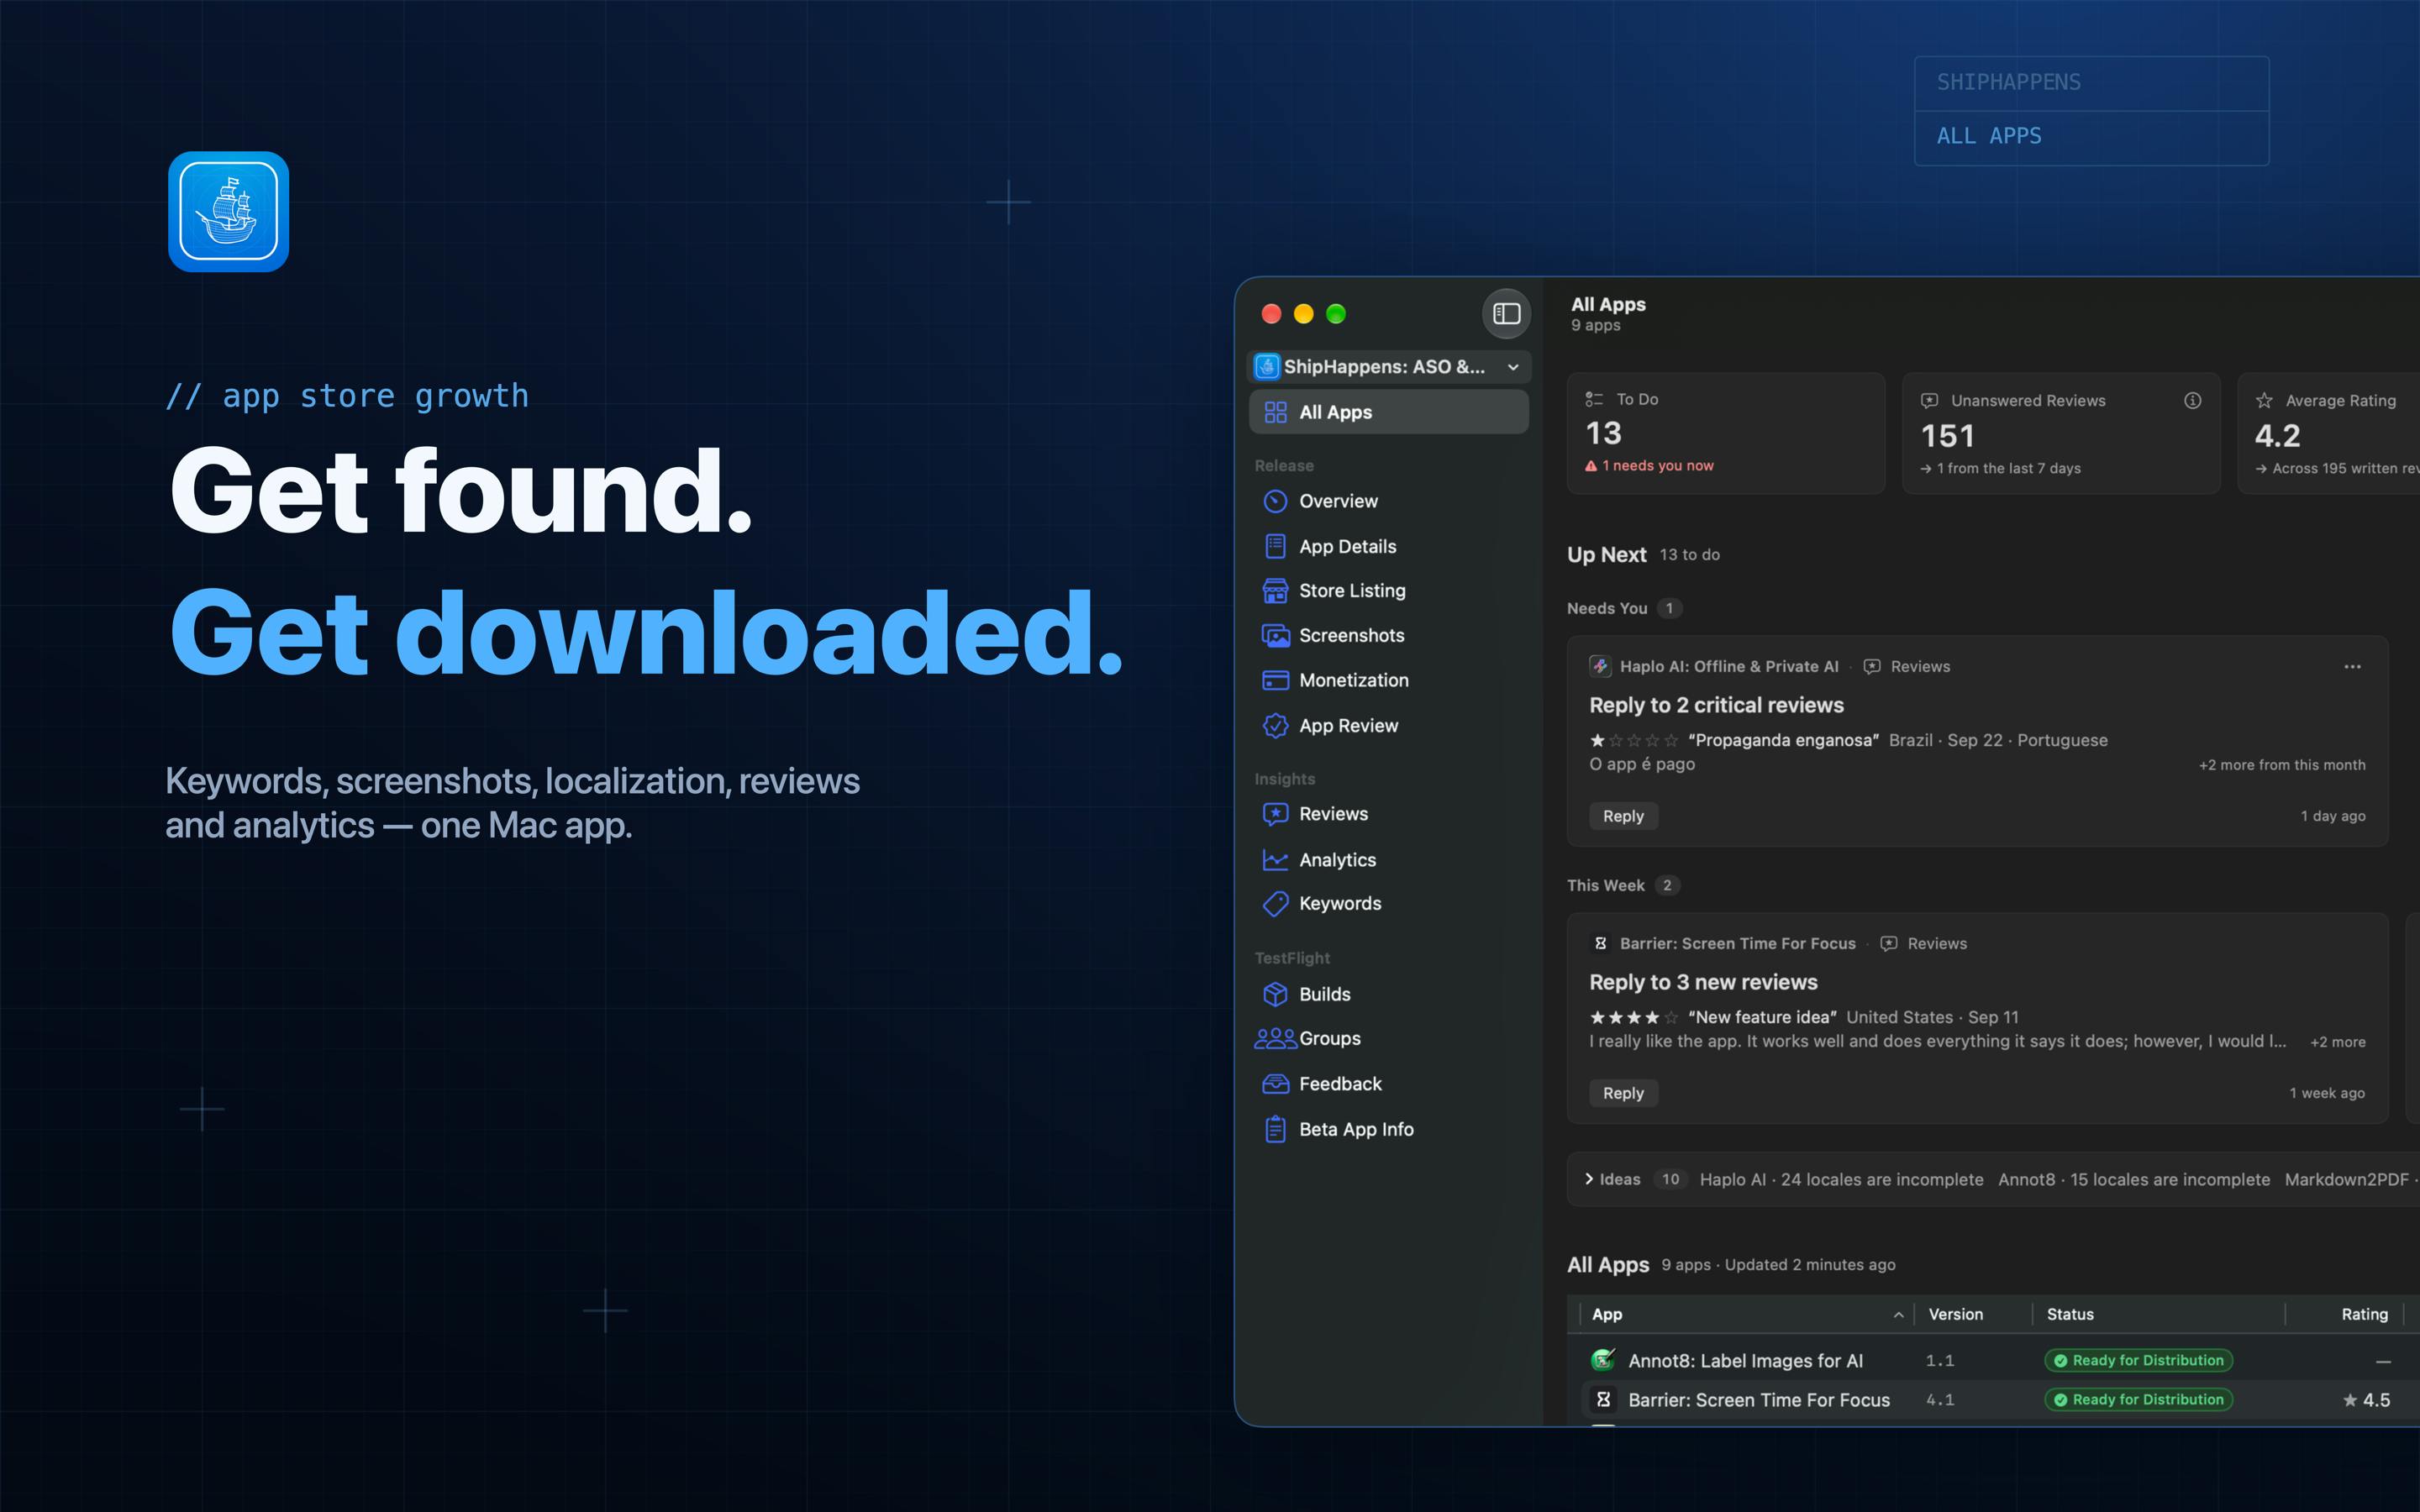Click the Reviews tag on the Barrier card
The image size is (2420, 1512).
pyautogui.click(x=1923, y=944)
